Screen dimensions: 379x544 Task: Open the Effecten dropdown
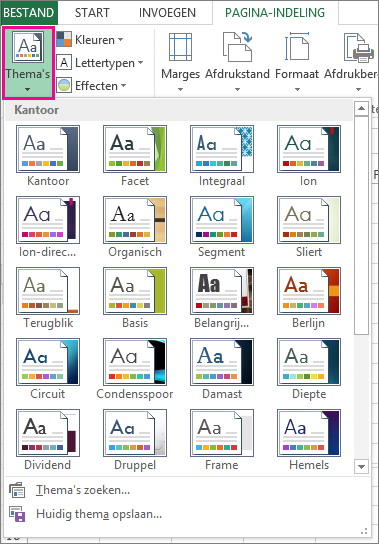(x=91, y=86)
